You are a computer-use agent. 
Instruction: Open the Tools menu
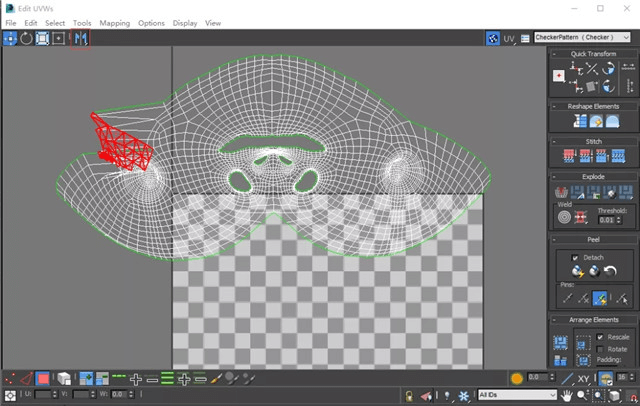(x=82, y=22)
